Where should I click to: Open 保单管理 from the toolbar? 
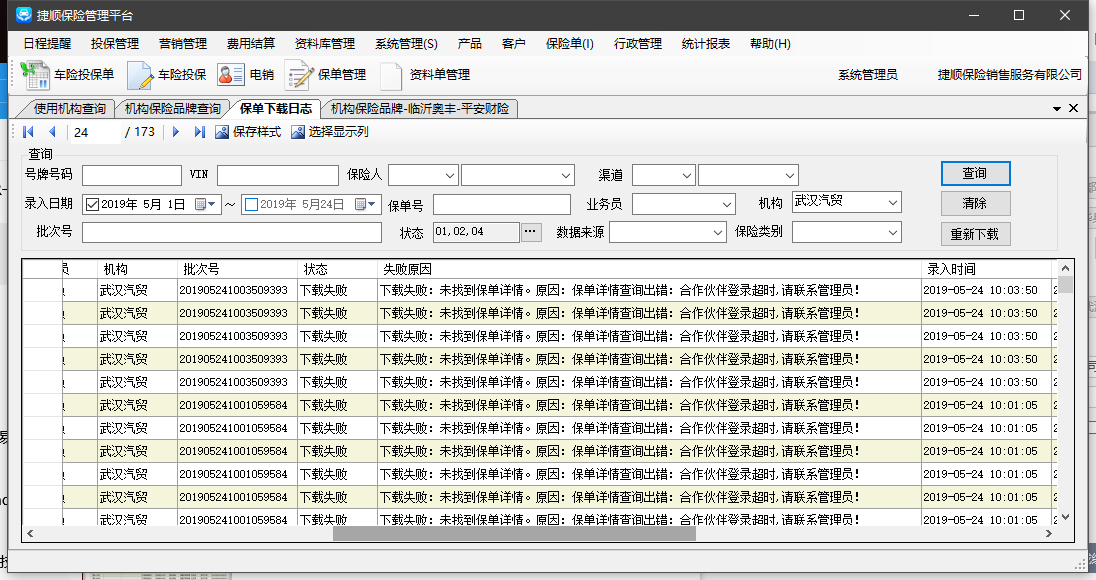pyautogui.click(x=326, y=75)
